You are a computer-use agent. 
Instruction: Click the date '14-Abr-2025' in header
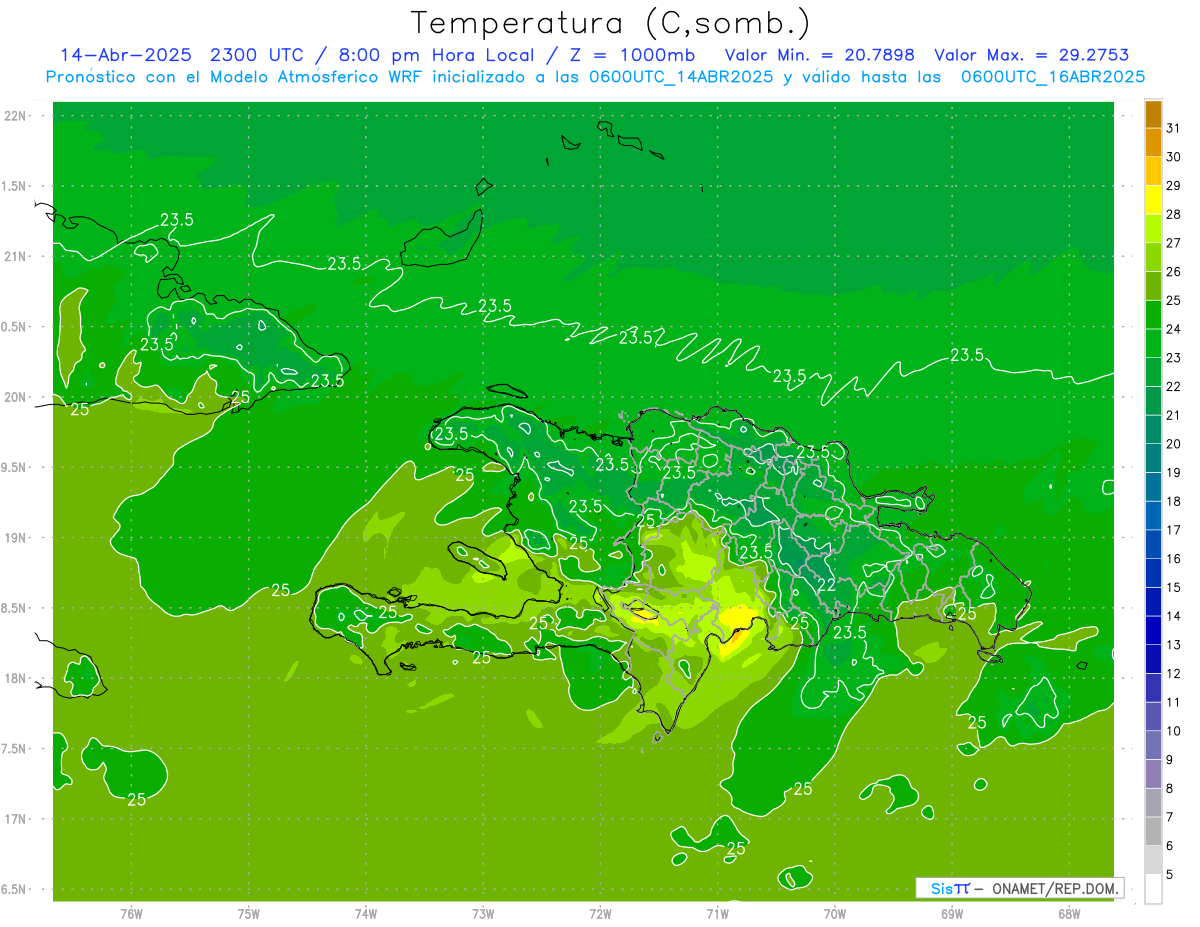point(125,55)
